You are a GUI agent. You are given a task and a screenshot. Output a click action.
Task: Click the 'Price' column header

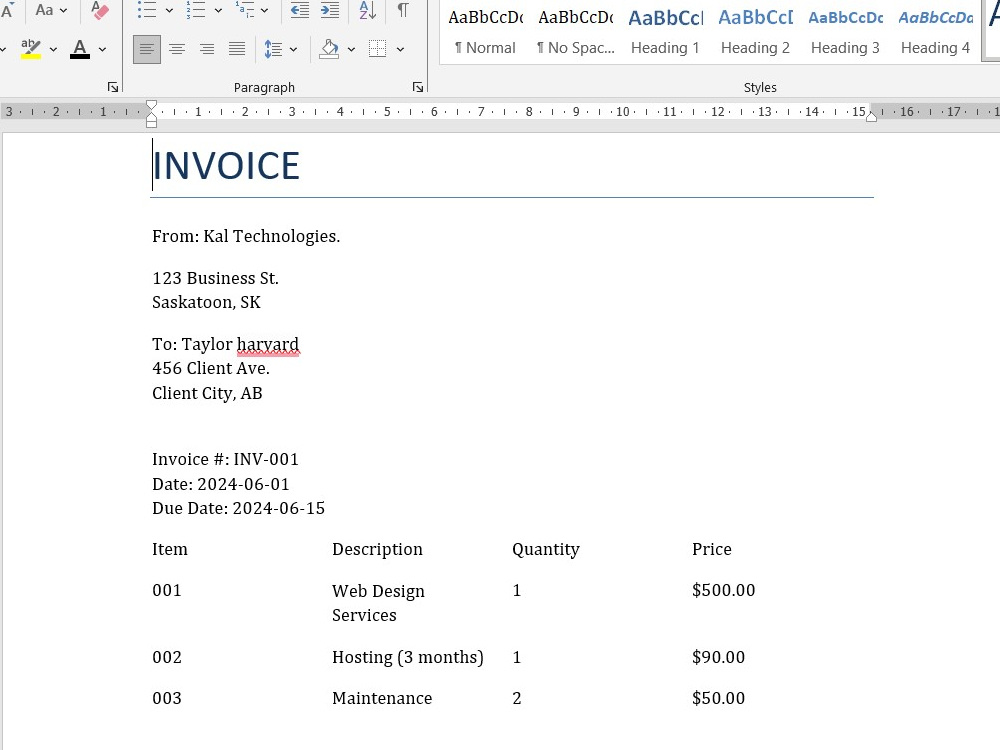[x=712, y=550]
